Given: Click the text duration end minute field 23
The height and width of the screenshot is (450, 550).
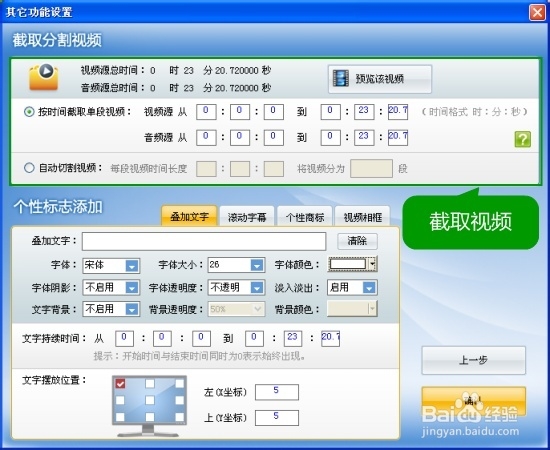Looking at the screenshot, I should coord(293,339).
